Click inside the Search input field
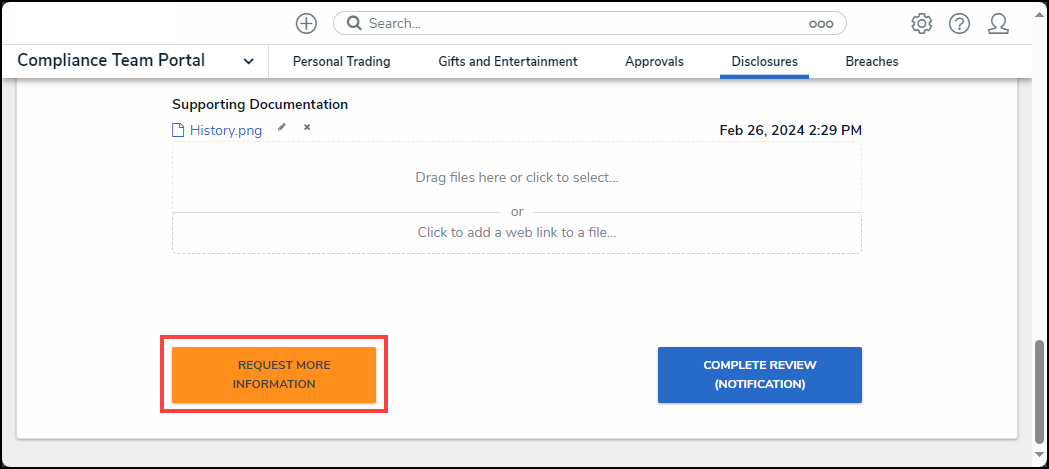This screenshot has width=1049, height=469. 580,23
